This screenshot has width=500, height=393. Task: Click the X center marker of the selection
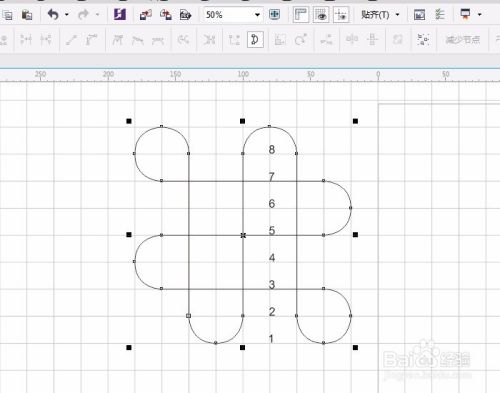click(x=243, y=235)
